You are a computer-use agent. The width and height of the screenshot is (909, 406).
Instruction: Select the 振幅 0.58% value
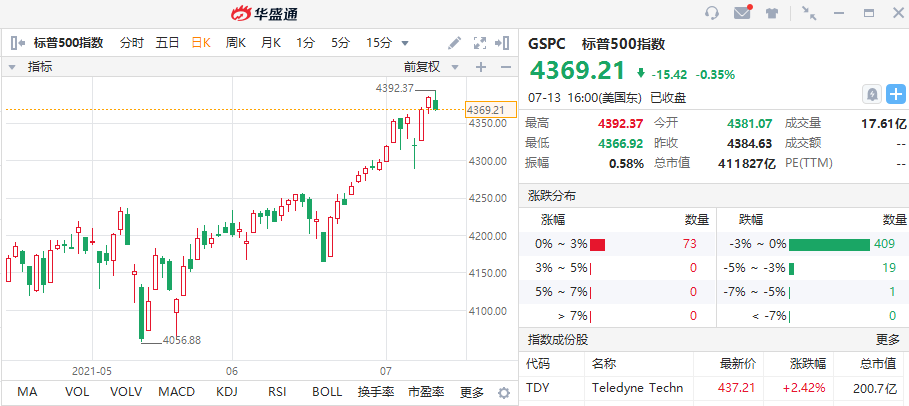click(x=626, y=164)
